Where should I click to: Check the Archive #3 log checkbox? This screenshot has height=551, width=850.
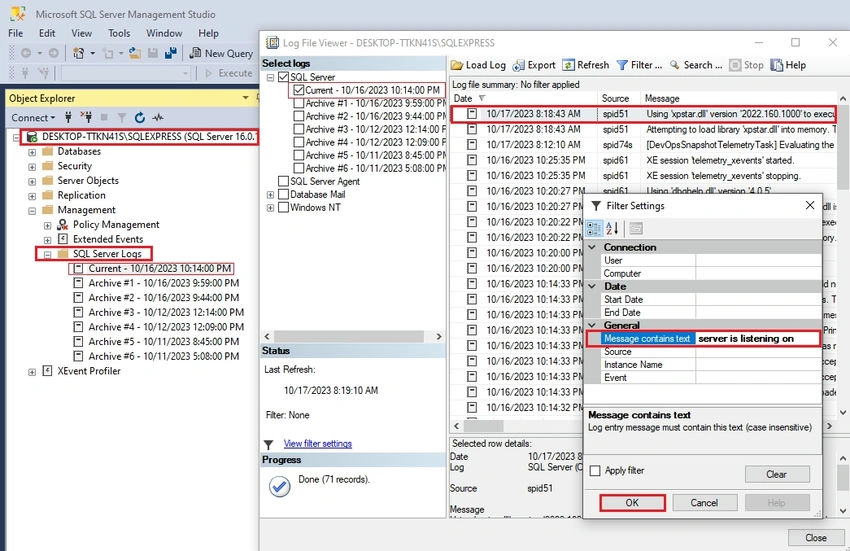point(299,129)
